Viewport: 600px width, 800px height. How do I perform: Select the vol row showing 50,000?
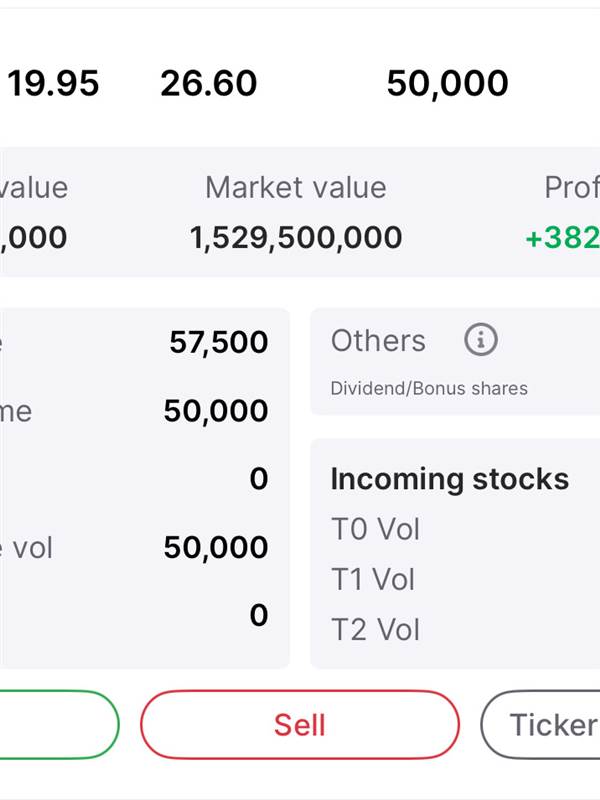click(134, 547)
